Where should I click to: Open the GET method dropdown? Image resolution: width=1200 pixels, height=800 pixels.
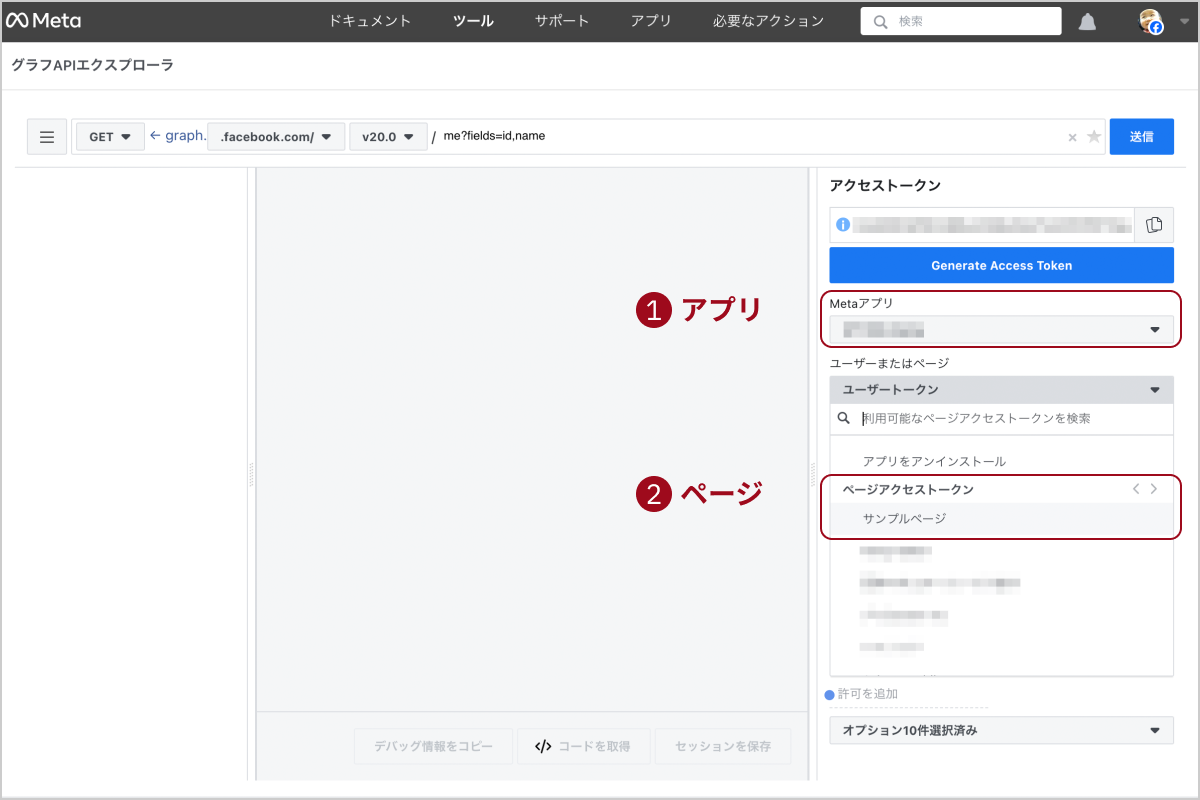pos(110,137)
